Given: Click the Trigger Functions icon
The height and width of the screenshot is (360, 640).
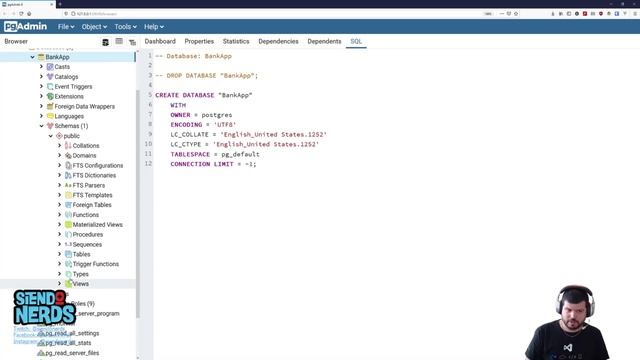Looking at the screenshot, I should click(x=68, y=264).
